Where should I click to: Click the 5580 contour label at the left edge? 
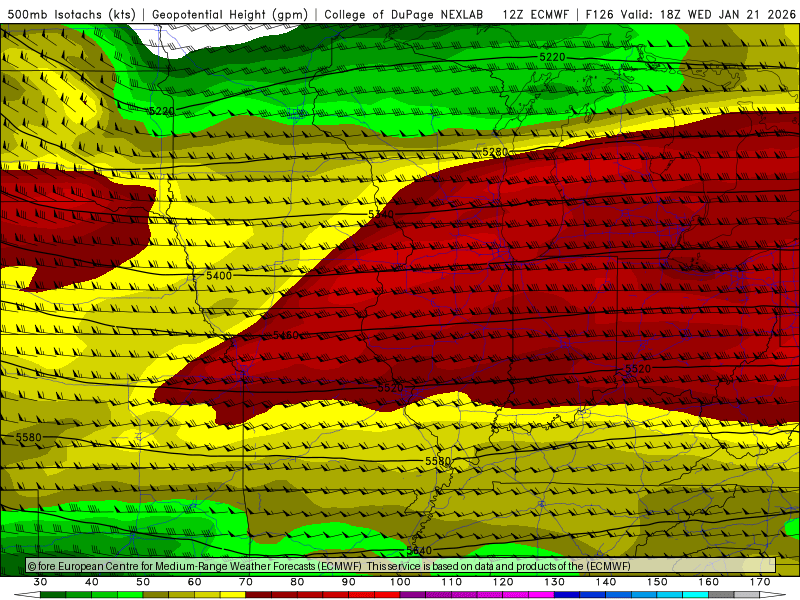coord(29,437)
